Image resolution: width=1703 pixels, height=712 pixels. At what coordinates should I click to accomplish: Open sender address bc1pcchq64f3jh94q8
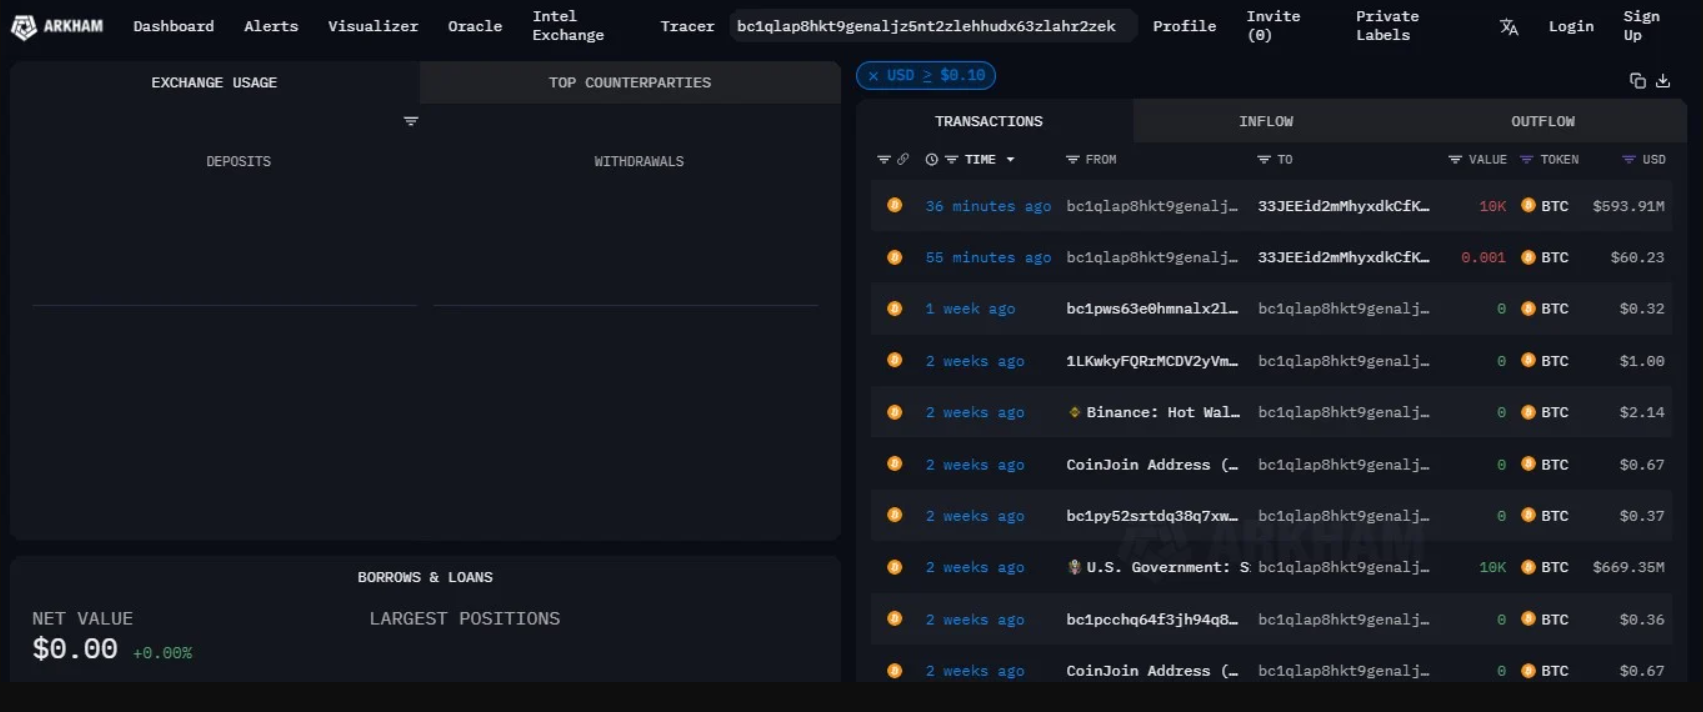point(1152,619)
